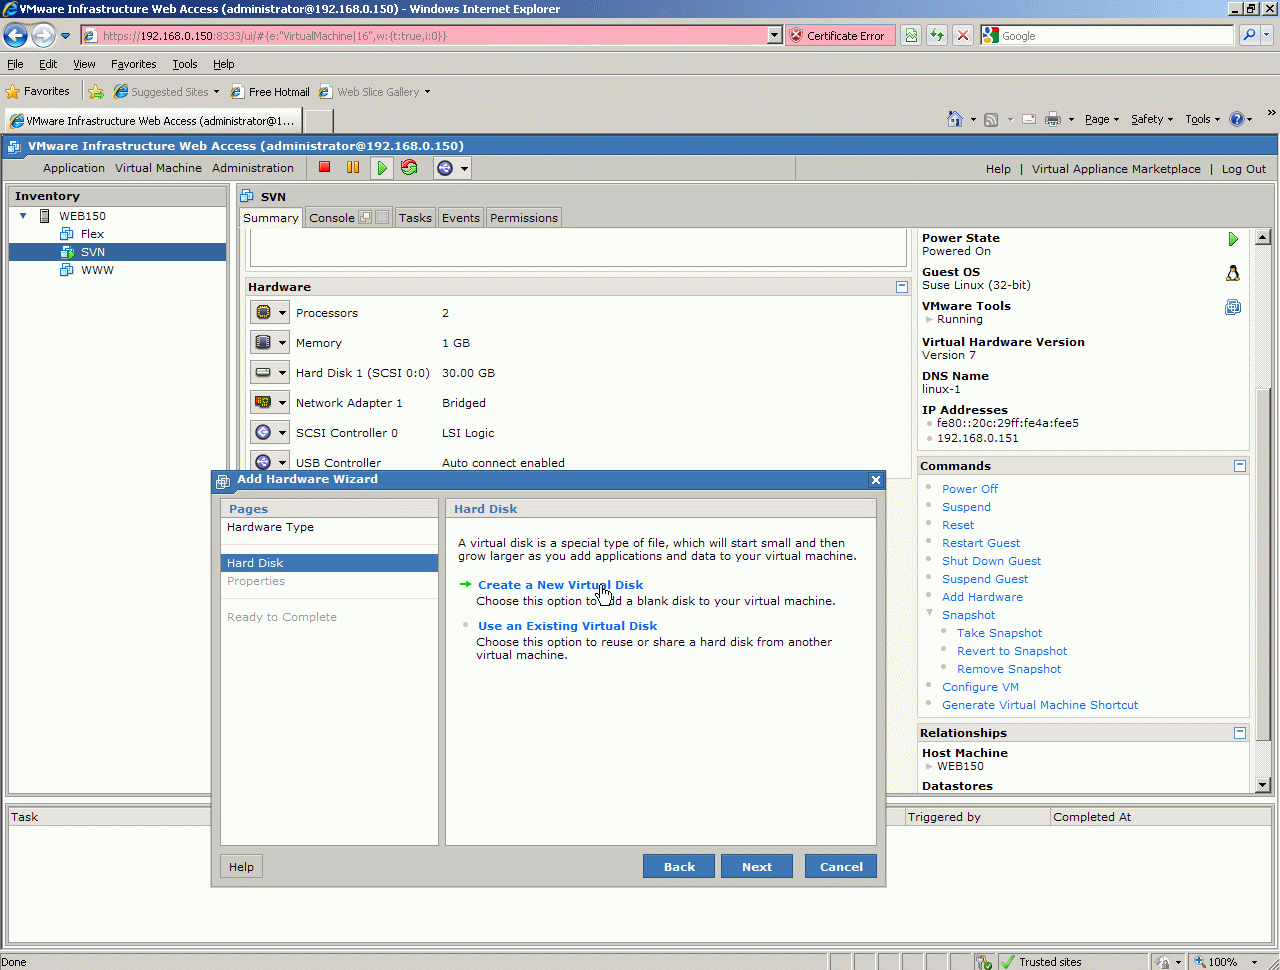Viewport: 1280px width, 970px height.
Task: Click the Guest OS Linux penguin icon
Action: pyautogui.click(x=1233, y=273)
